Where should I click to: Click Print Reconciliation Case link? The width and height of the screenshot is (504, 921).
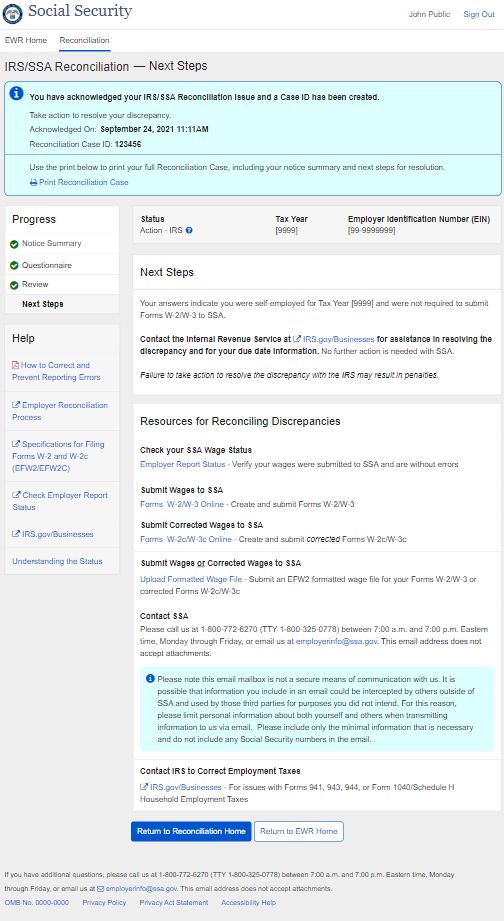point(84,183)
